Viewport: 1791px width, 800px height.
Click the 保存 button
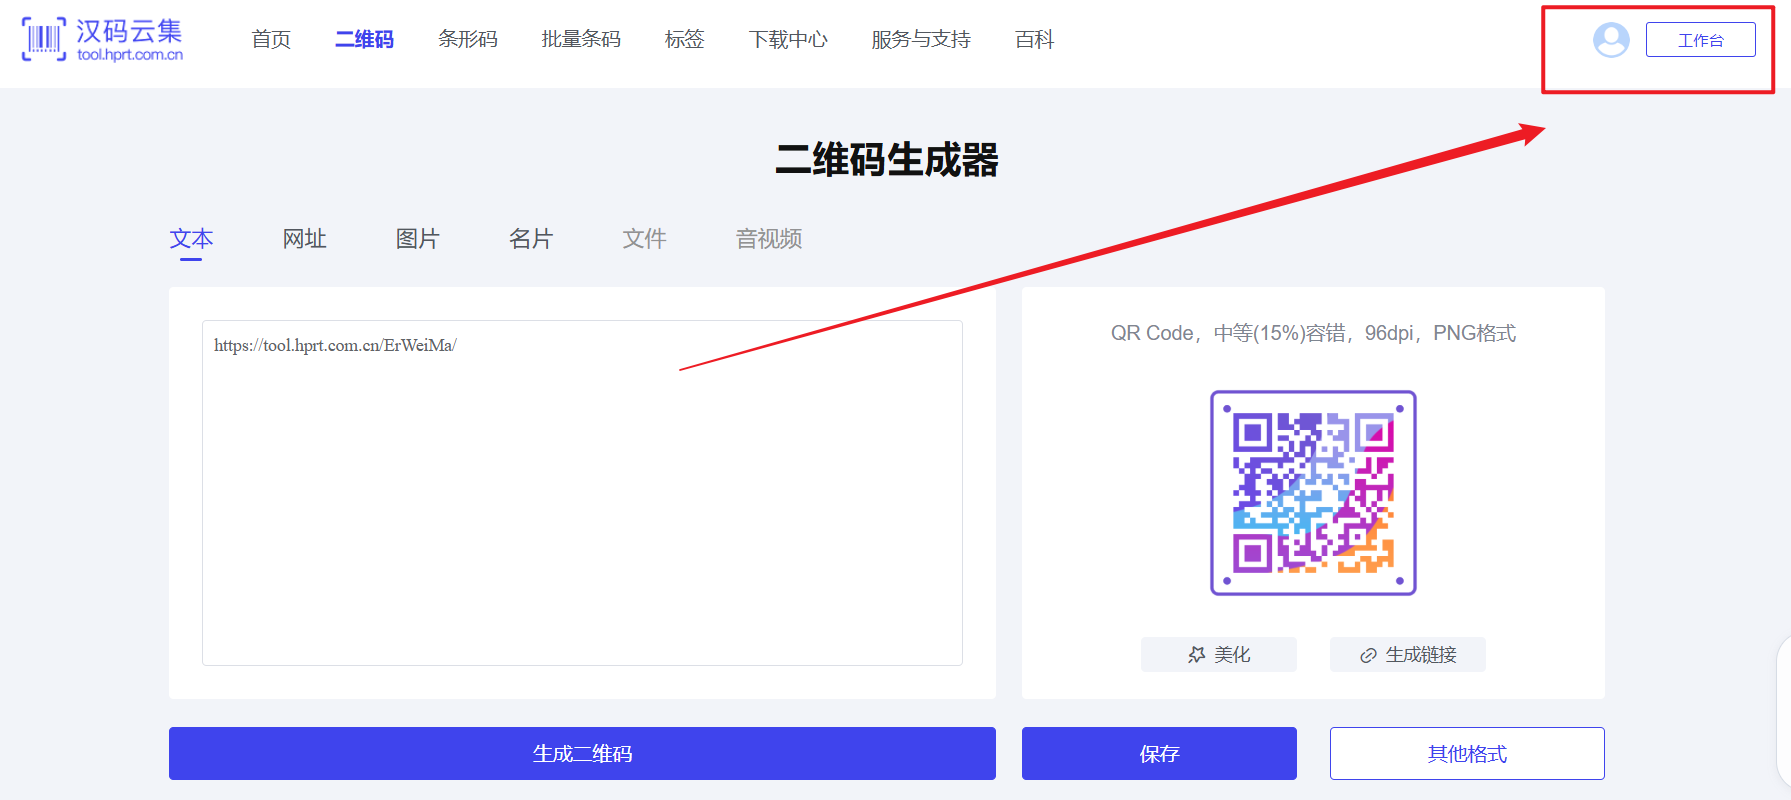point(1159,754)
